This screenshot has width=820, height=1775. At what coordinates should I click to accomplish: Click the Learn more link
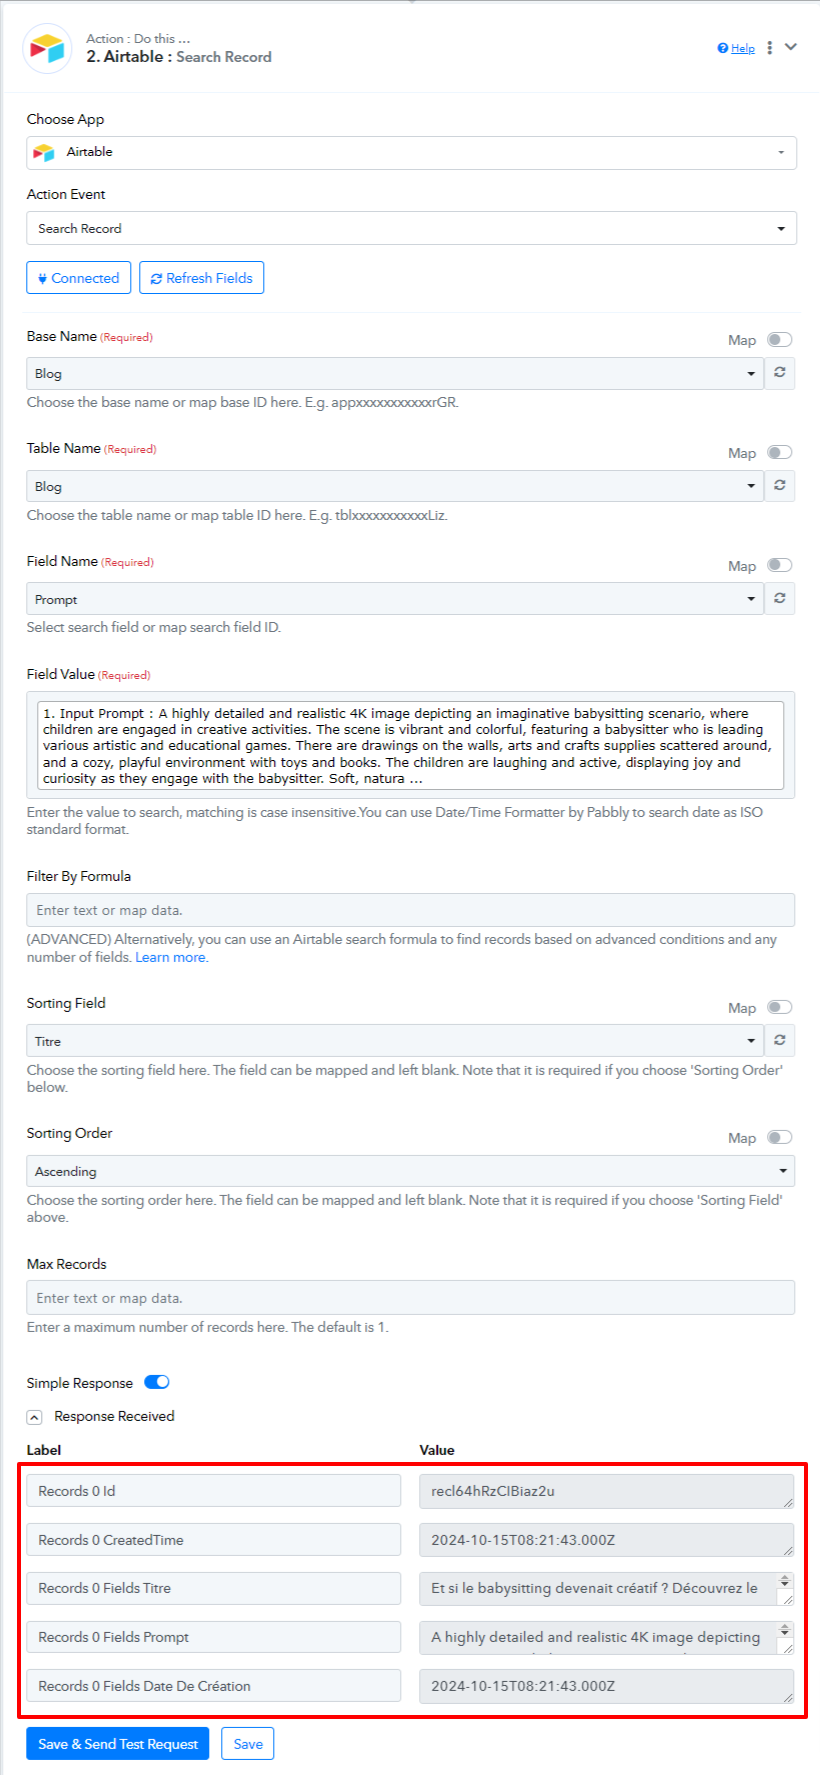(x=171, y=957)
